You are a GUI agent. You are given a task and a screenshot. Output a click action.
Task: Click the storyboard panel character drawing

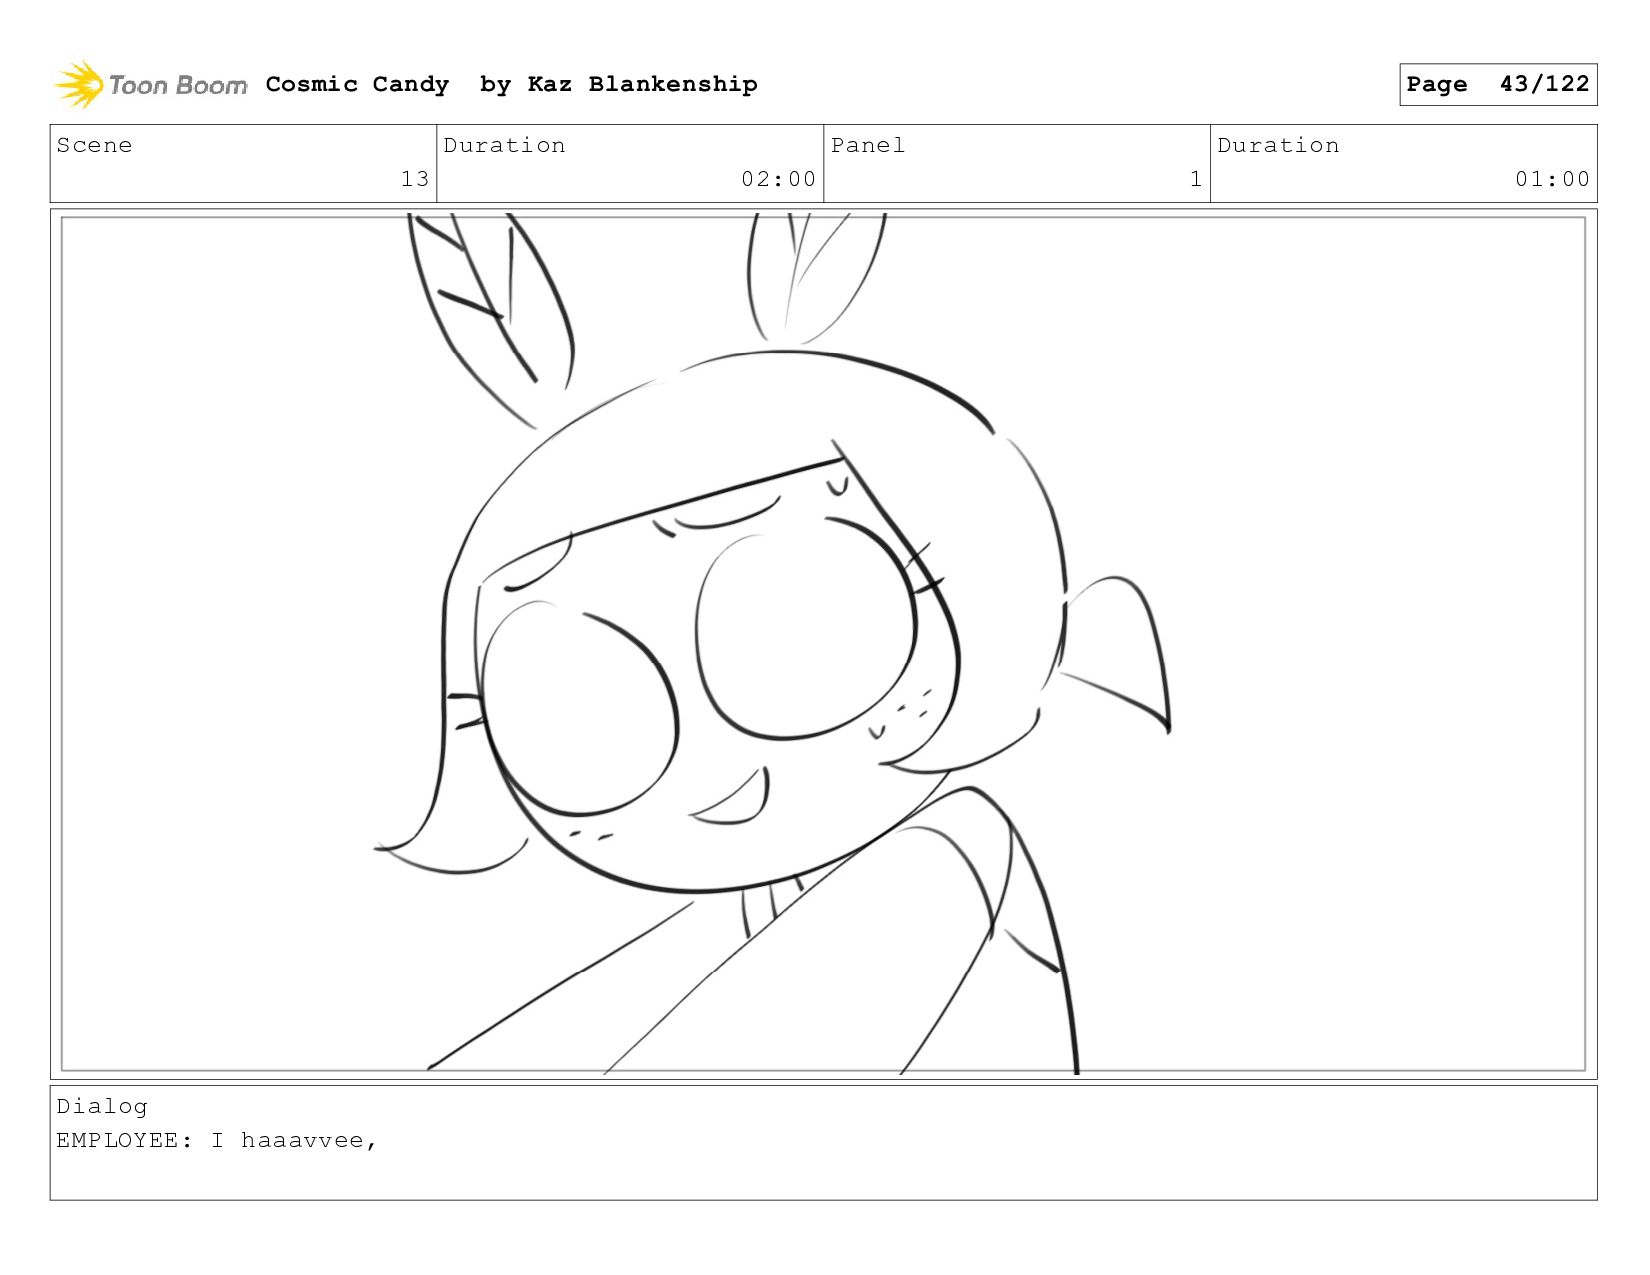click(x=772, y=643)
